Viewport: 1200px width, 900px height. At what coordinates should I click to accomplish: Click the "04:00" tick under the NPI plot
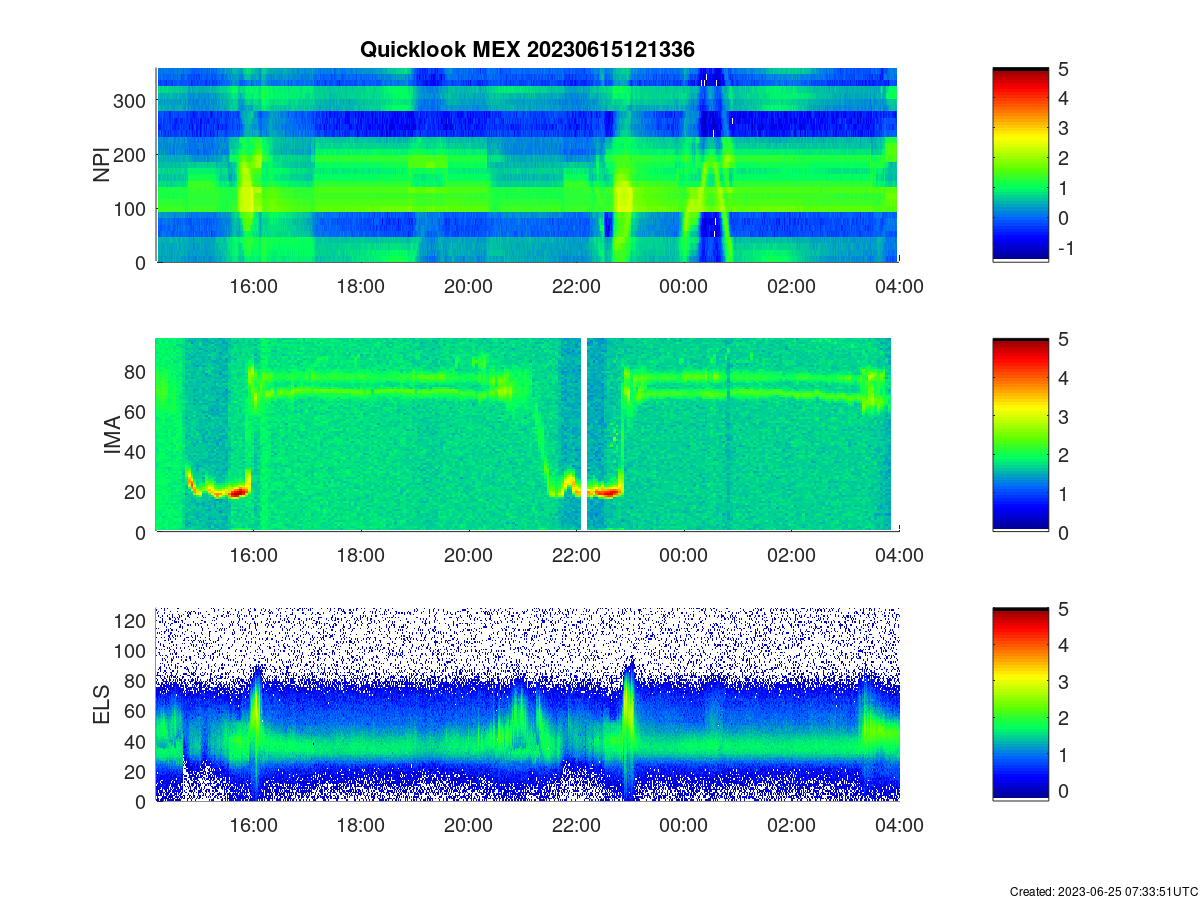tap(899, 287)
